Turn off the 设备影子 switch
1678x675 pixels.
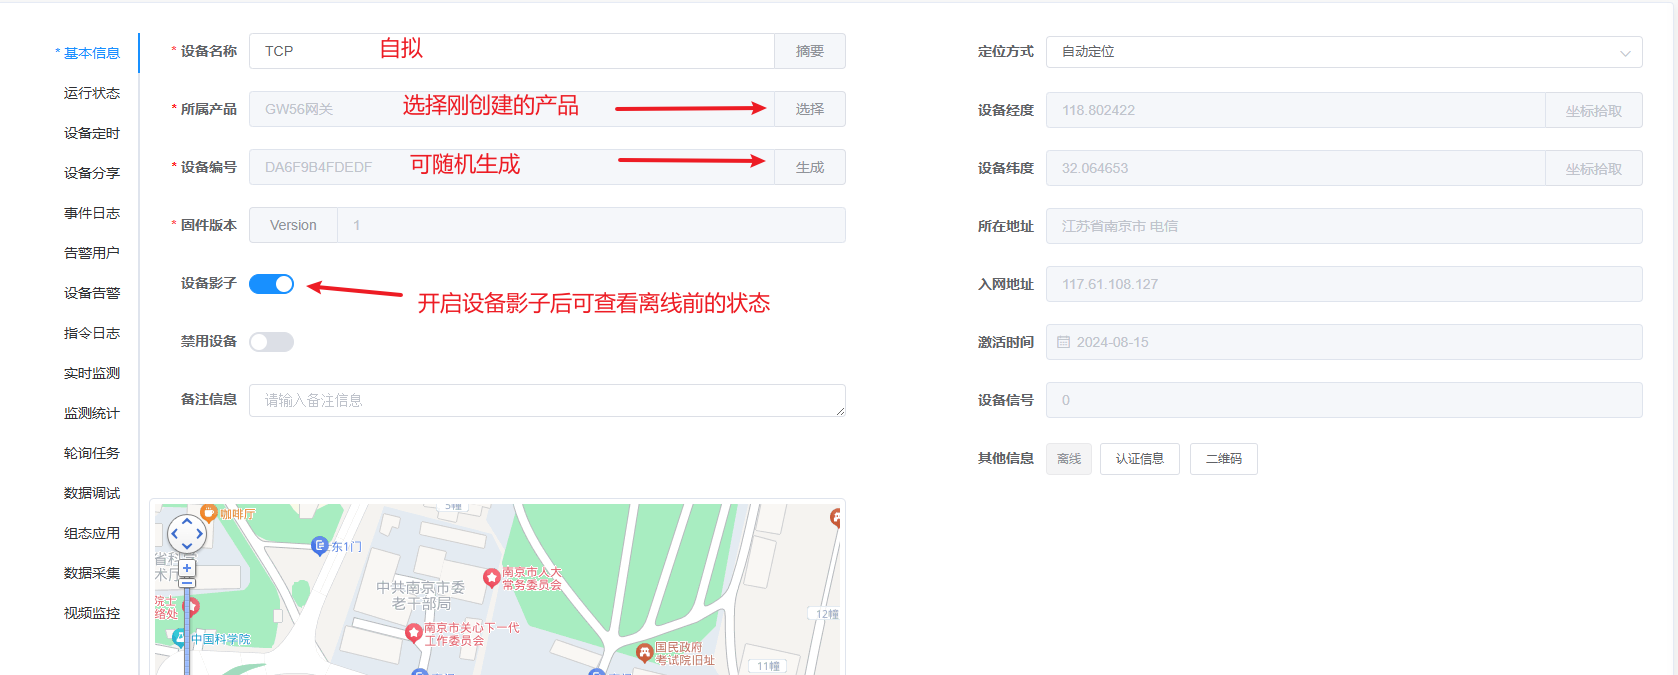pos(271,284)
